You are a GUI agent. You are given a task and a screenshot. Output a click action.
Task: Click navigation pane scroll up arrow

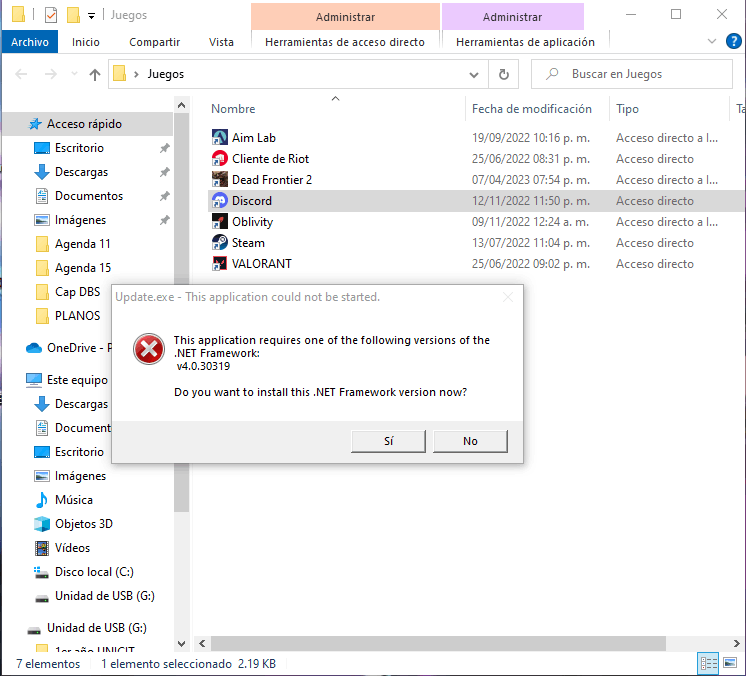(x=181, y=105)
